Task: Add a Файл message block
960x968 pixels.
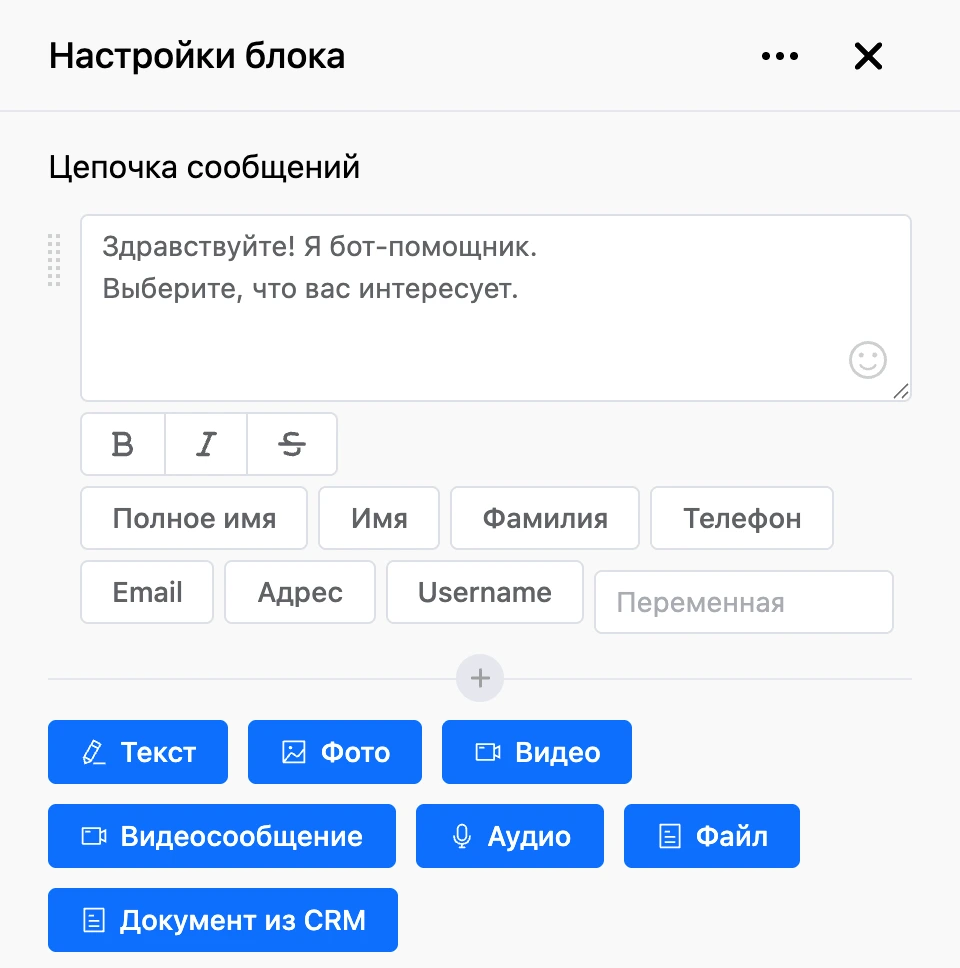Action: pos(712,836)
